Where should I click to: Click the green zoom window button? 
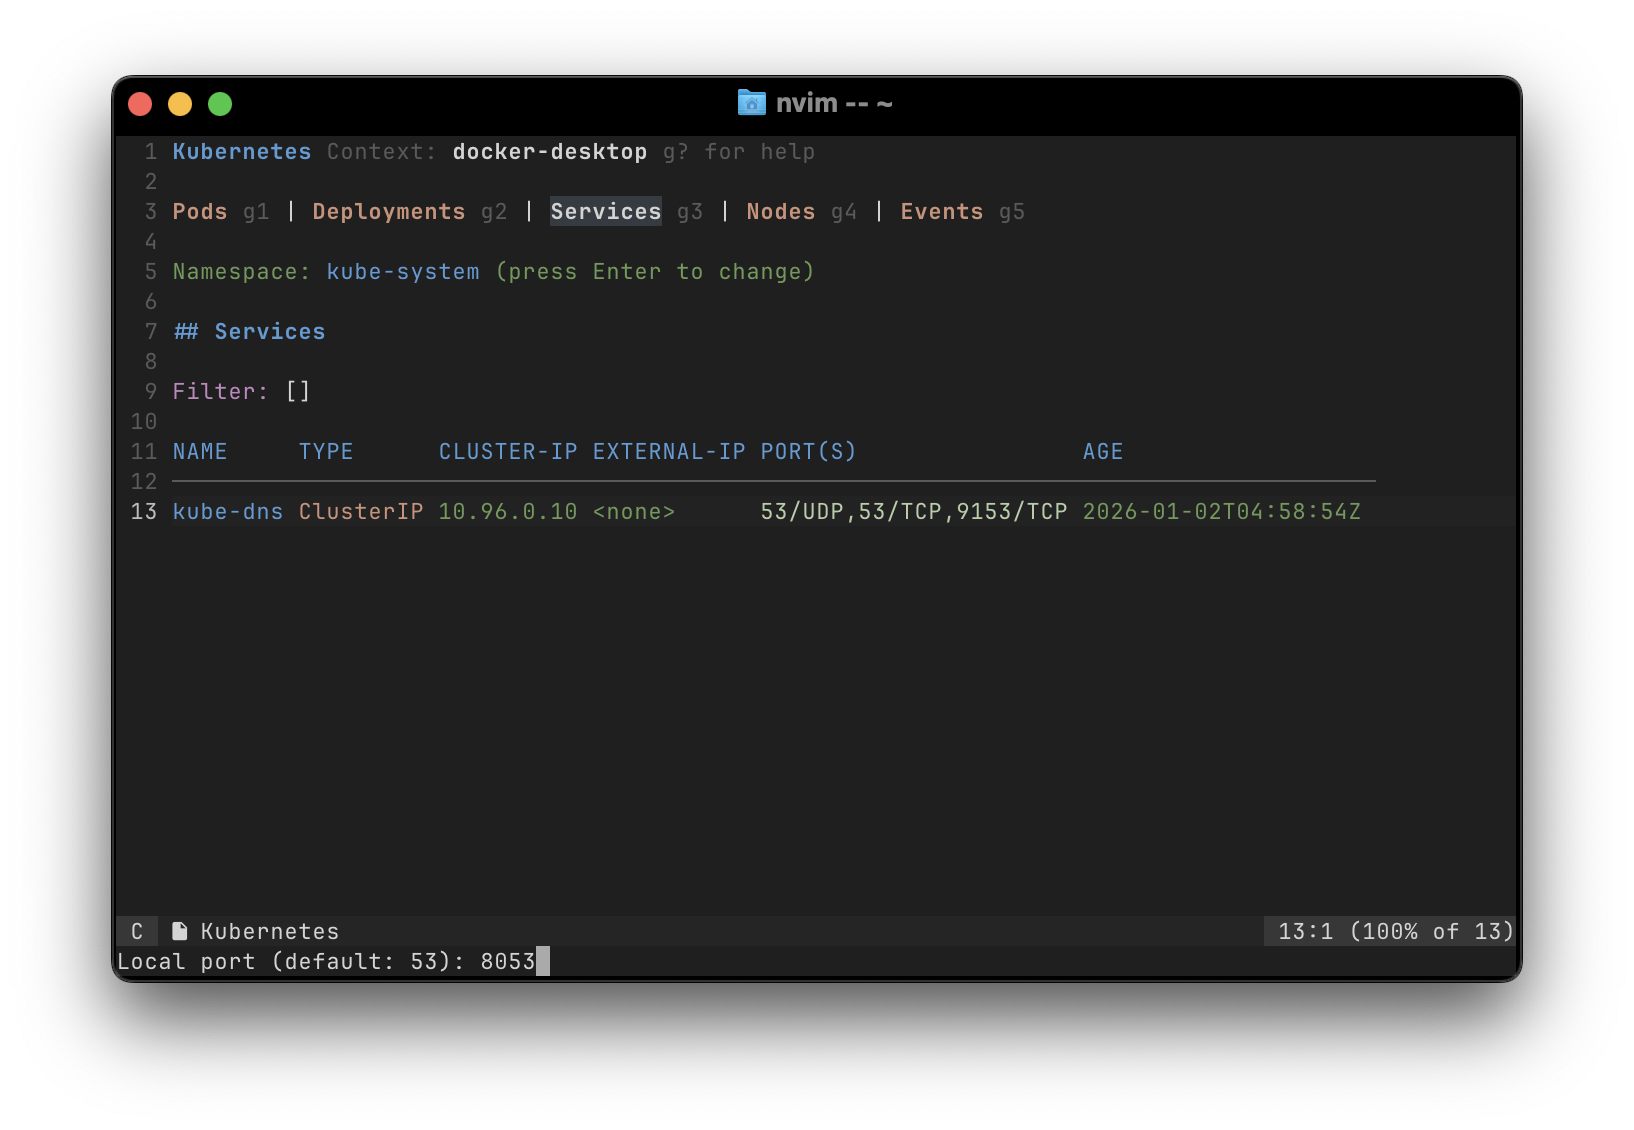(220, 104)
